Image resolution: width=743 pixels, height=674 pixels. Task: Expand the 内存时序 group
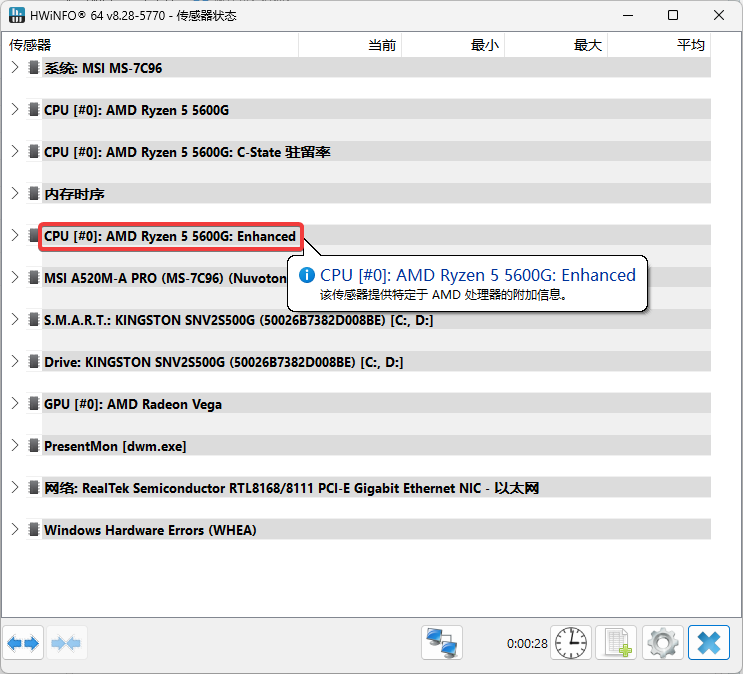click(15, 193)
